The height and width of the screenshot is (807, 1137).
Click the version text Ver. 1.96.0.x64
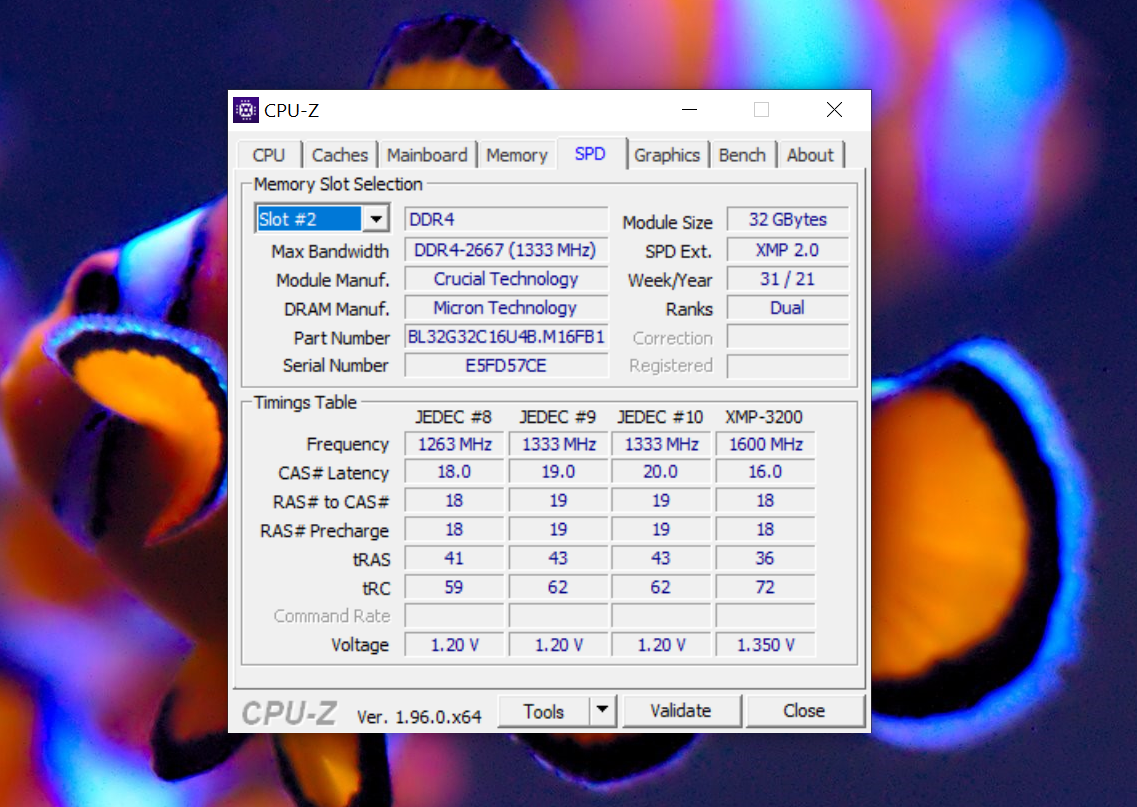(x=418, y=717)
